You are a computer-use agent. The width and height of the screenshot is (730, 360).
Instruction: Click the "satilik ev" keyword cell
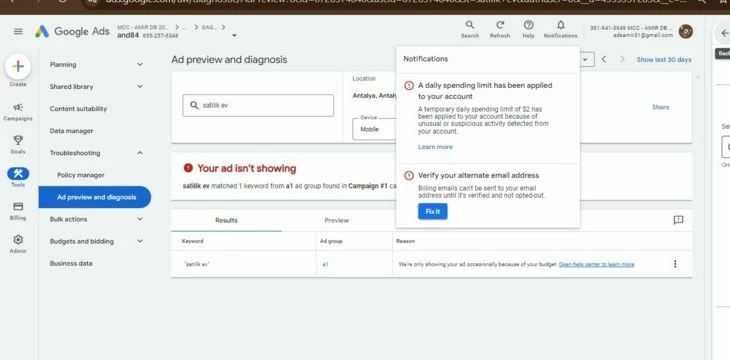(197, 265)
